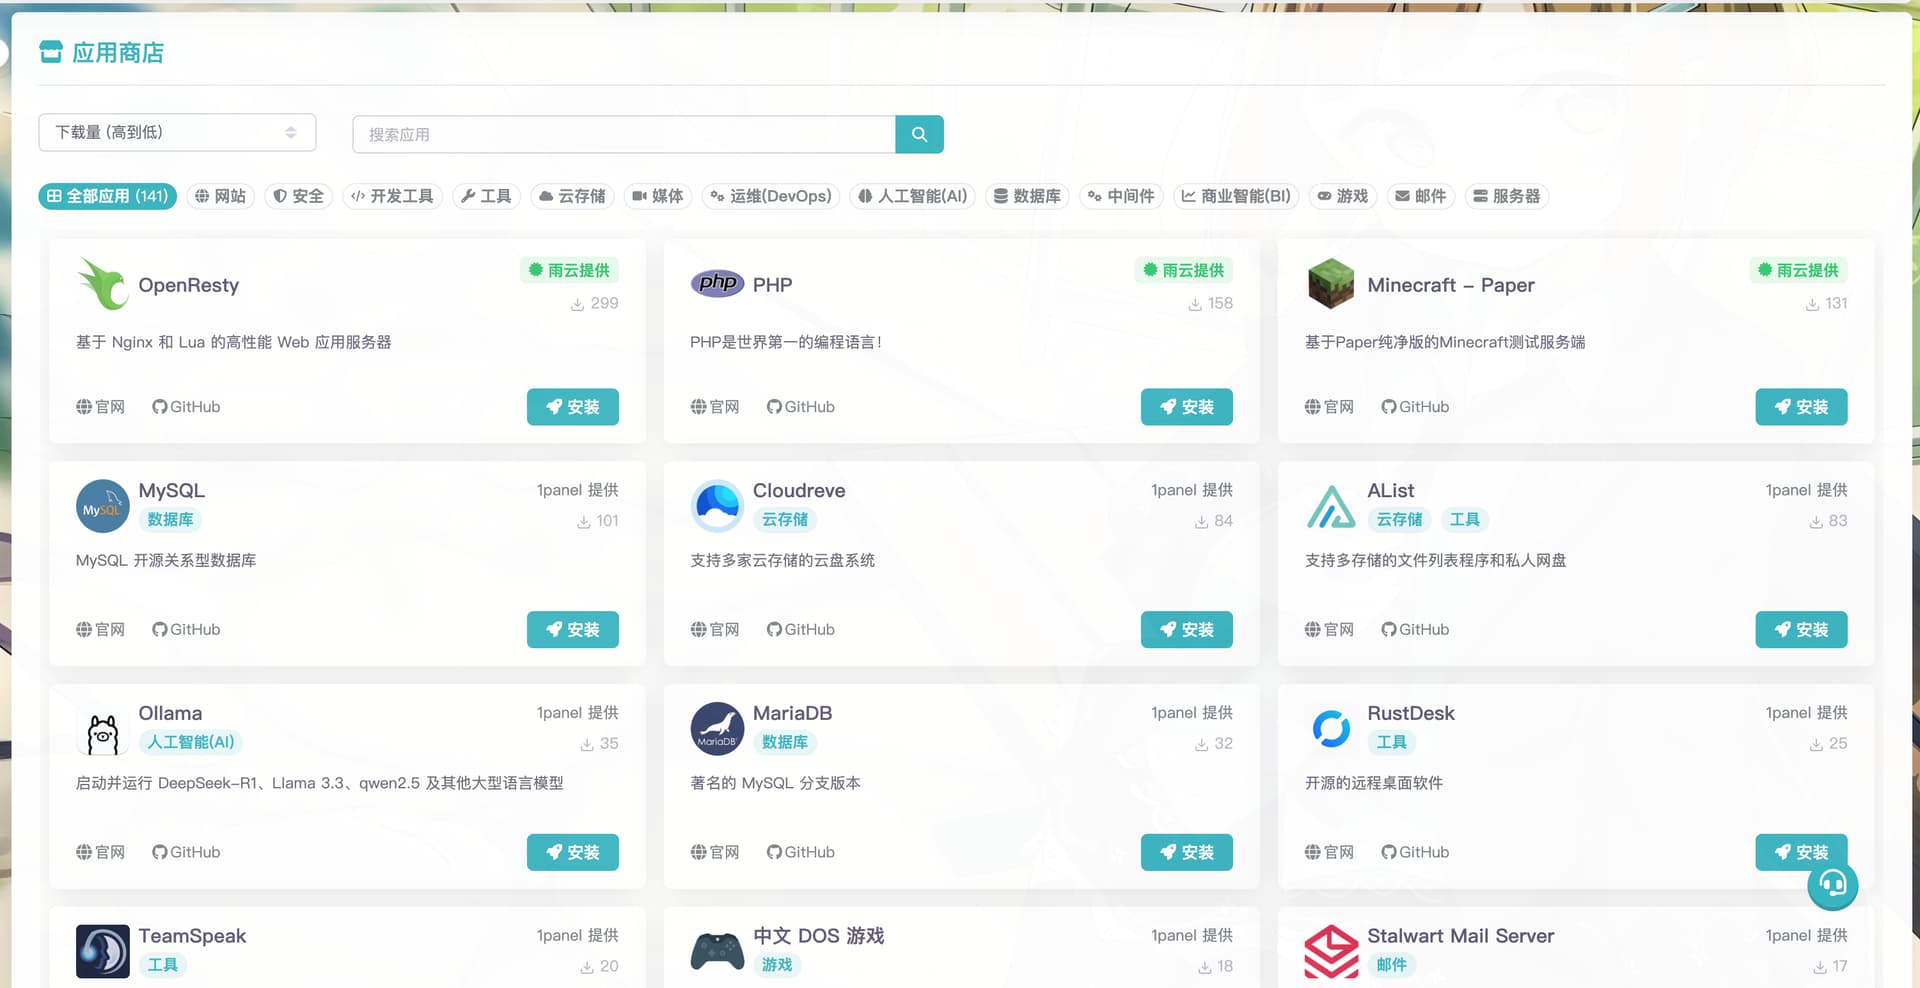Filter by 安全 category

[298, 196]
